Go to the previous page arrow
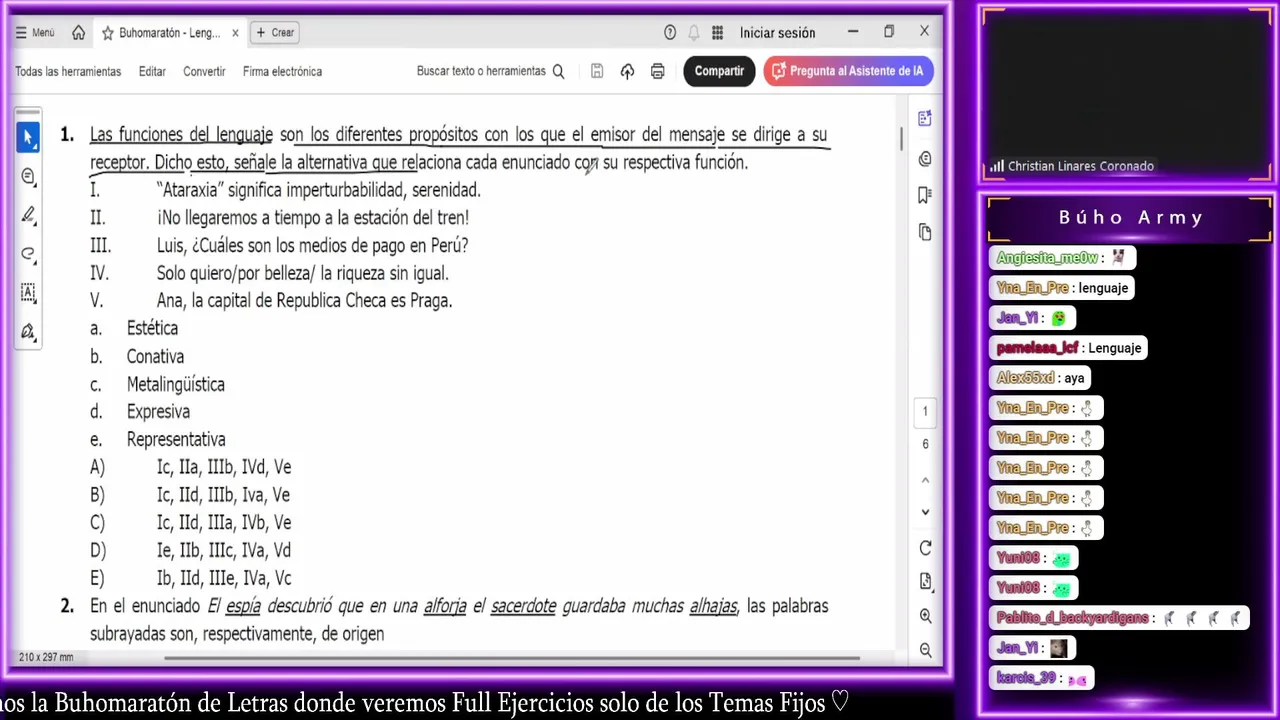Screen dimensions: 1280x720 pos(925,480)
